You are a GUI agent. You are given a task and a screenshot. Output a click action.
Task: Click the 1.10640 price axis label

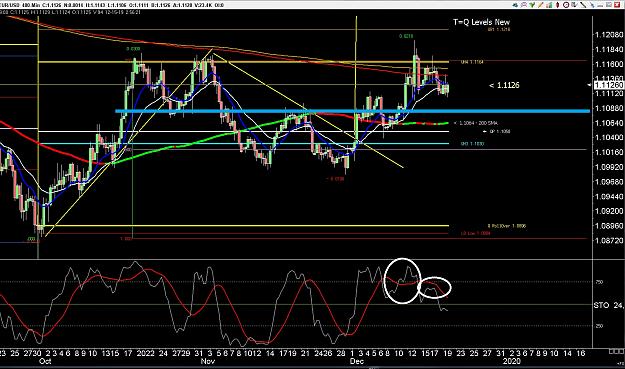click(609, 123)
